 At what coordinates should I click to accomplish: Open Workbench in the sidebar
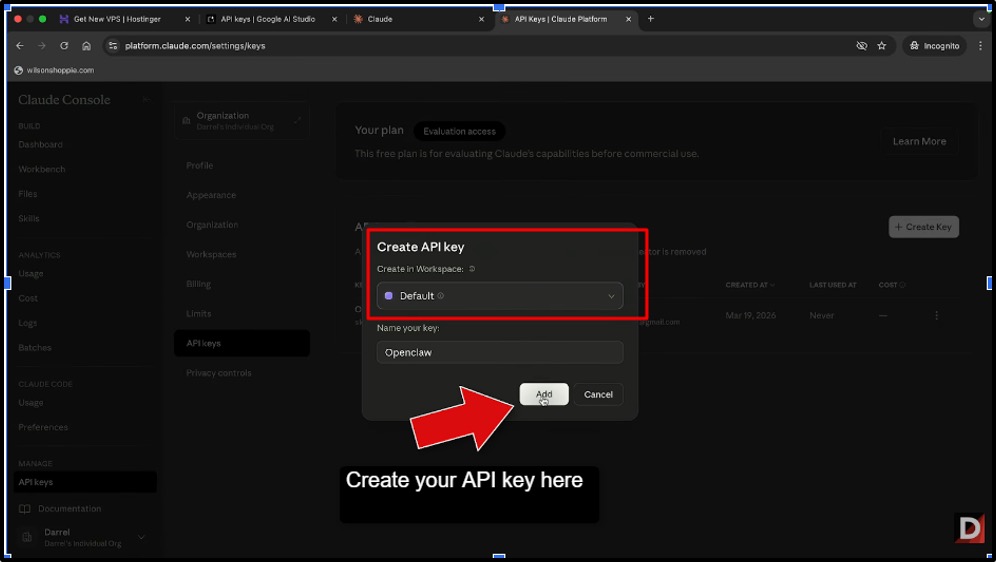pyautogui.click(x=42, y=170)
